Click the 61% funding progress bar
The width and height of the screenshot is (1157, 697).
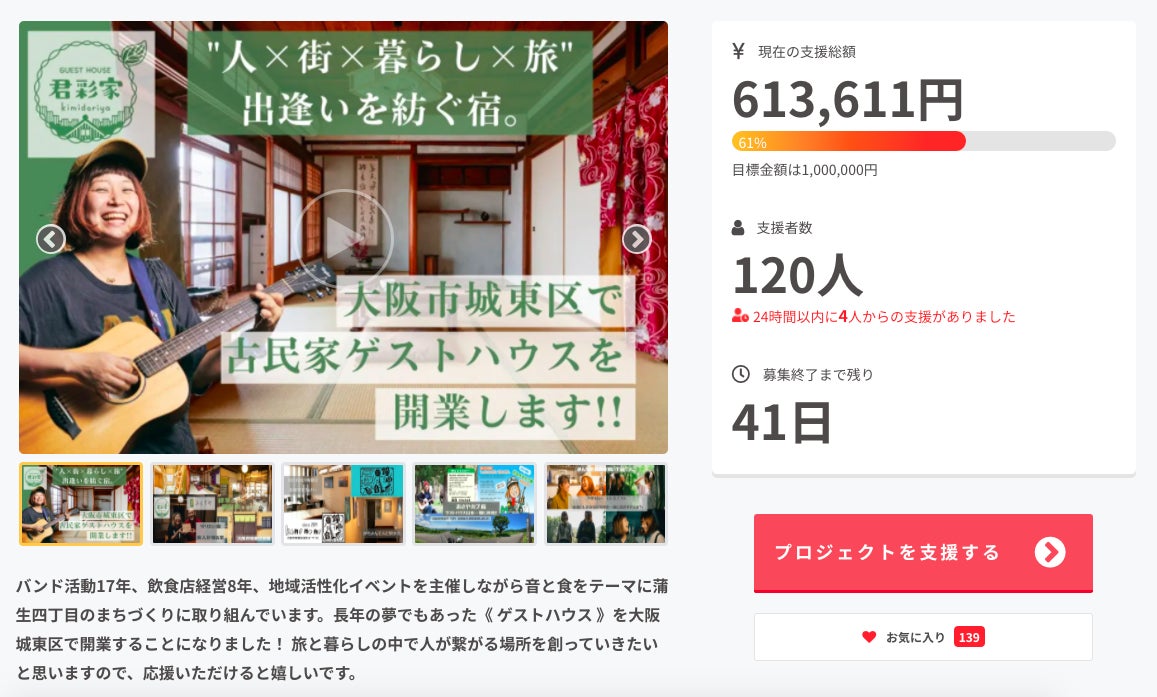923,141
